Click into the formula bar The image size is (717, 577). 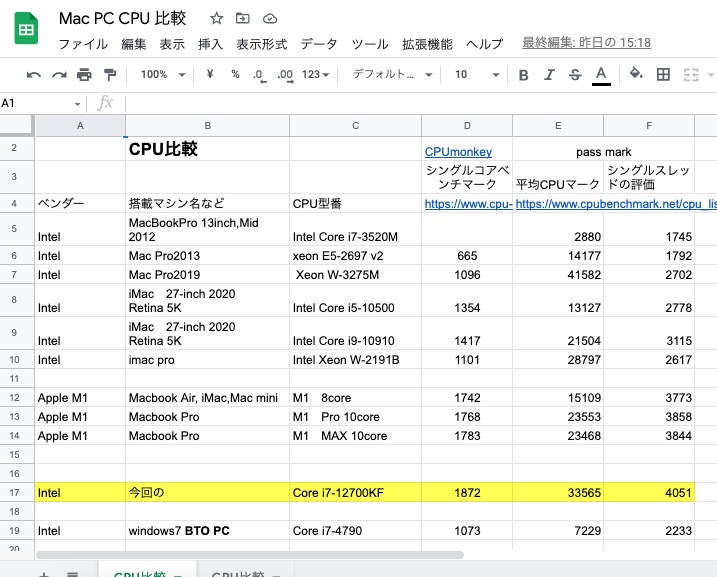pyautogui.click(x=421, y=103)
